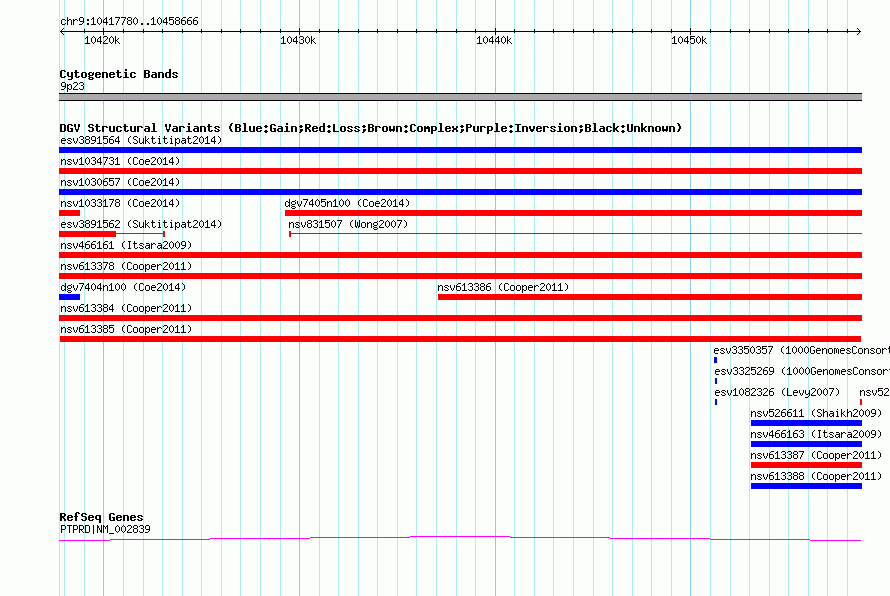Select dgv7404n100 (Coe2014) label

[x=123, y=287]
